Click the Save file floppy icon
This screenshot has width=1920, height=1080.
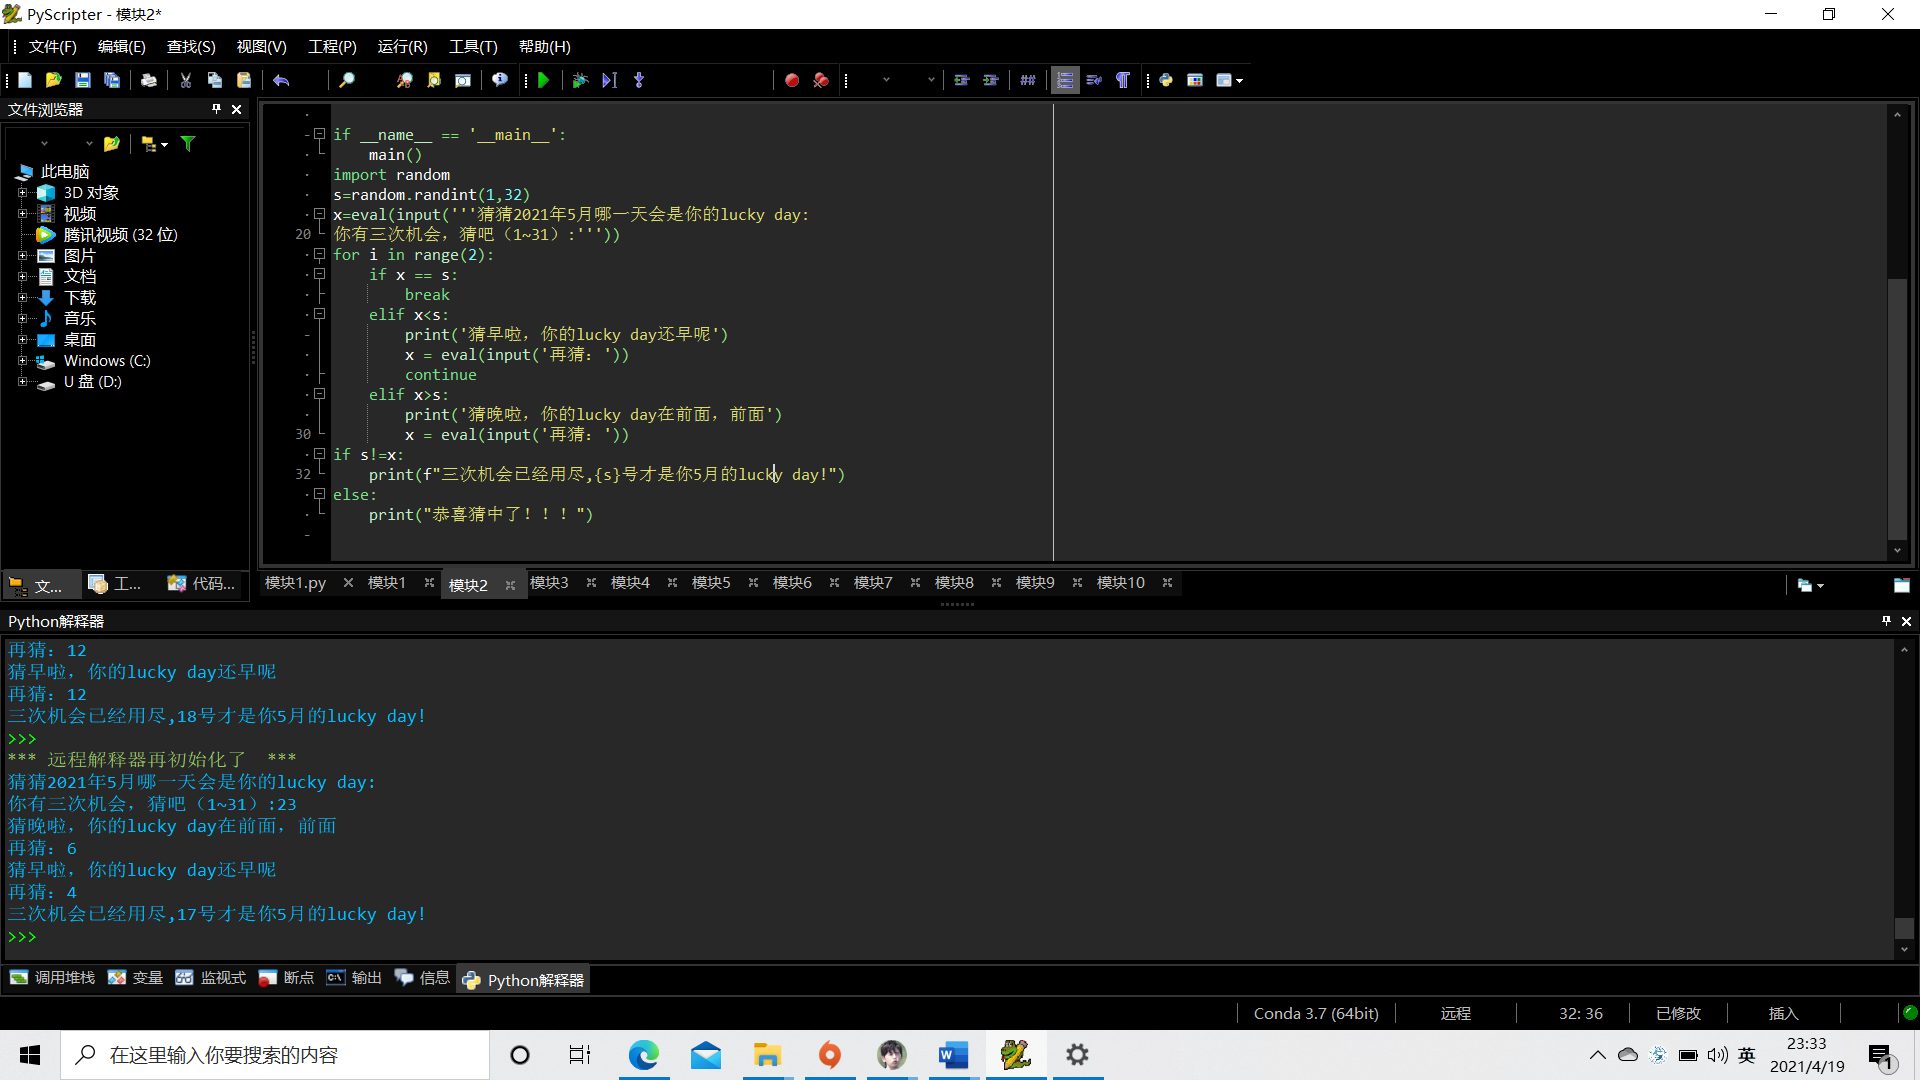tap(83, 80)
